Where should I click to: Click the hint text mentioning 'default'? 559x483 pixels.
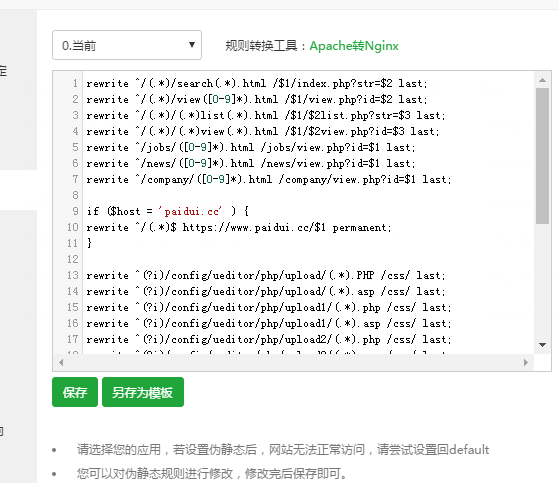[x=283, y=449]
